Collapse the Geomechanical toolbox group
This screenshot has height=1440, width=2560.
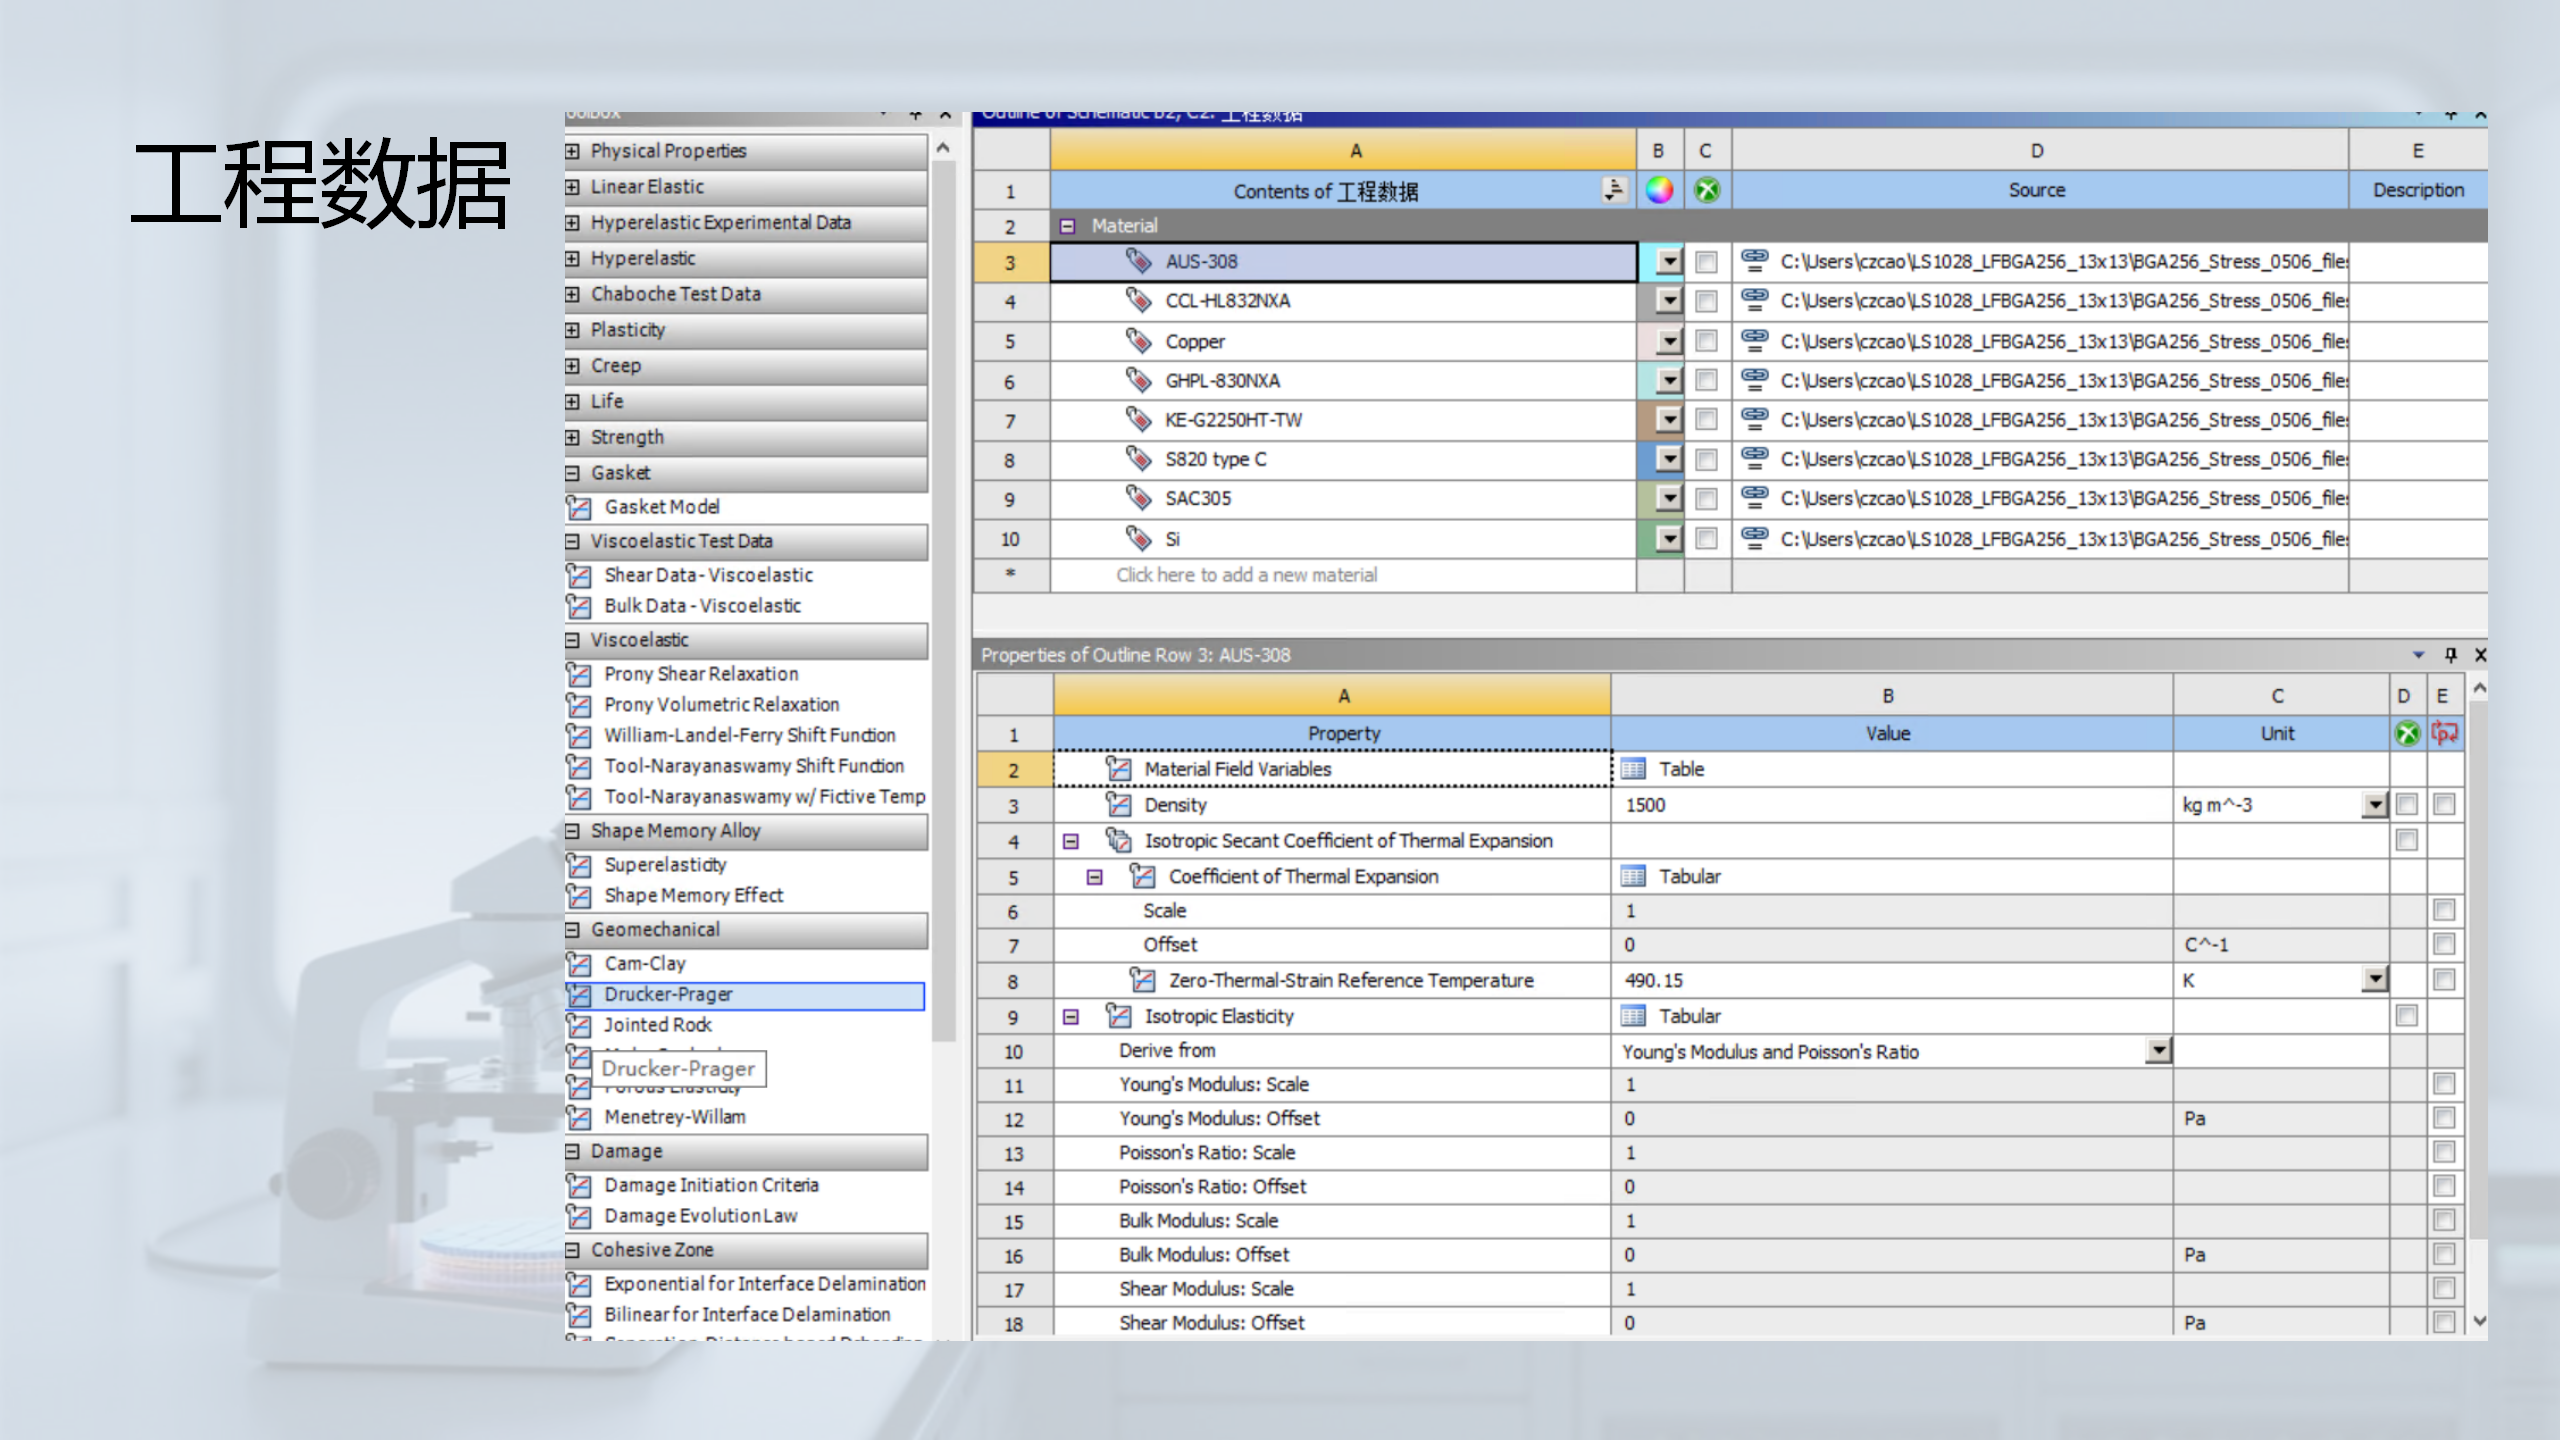click(x=573, y=930)
